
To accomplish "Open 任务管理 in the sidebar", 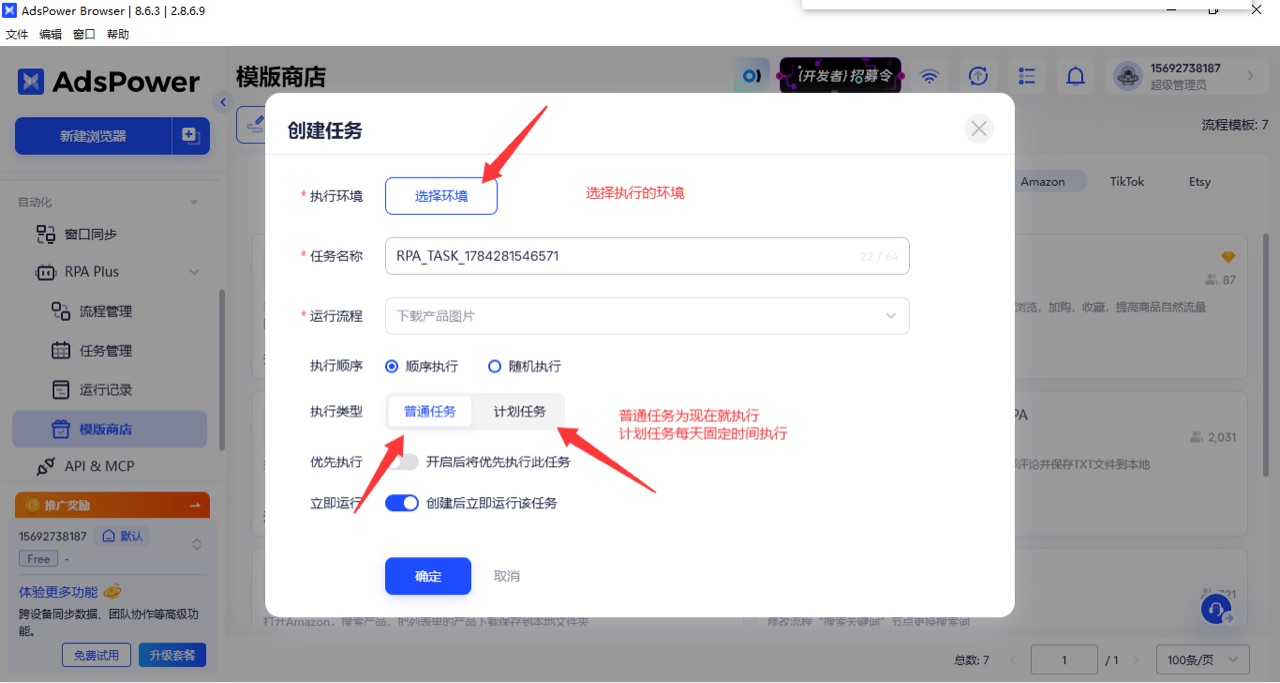I will [x=105, y=351].
